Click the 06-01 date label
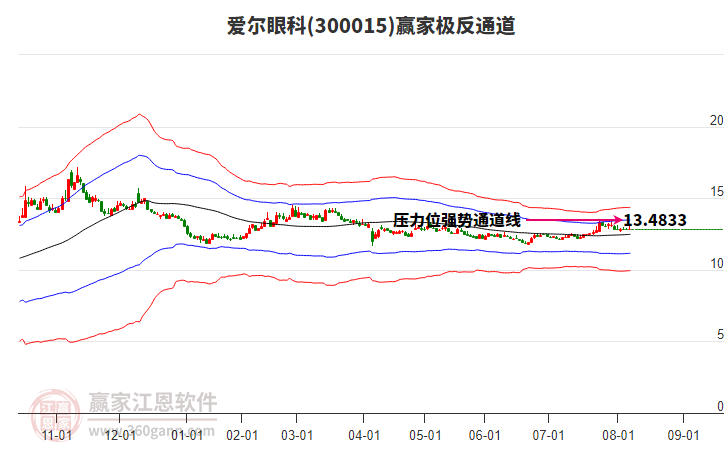726x450 pixels. (485, 436)
